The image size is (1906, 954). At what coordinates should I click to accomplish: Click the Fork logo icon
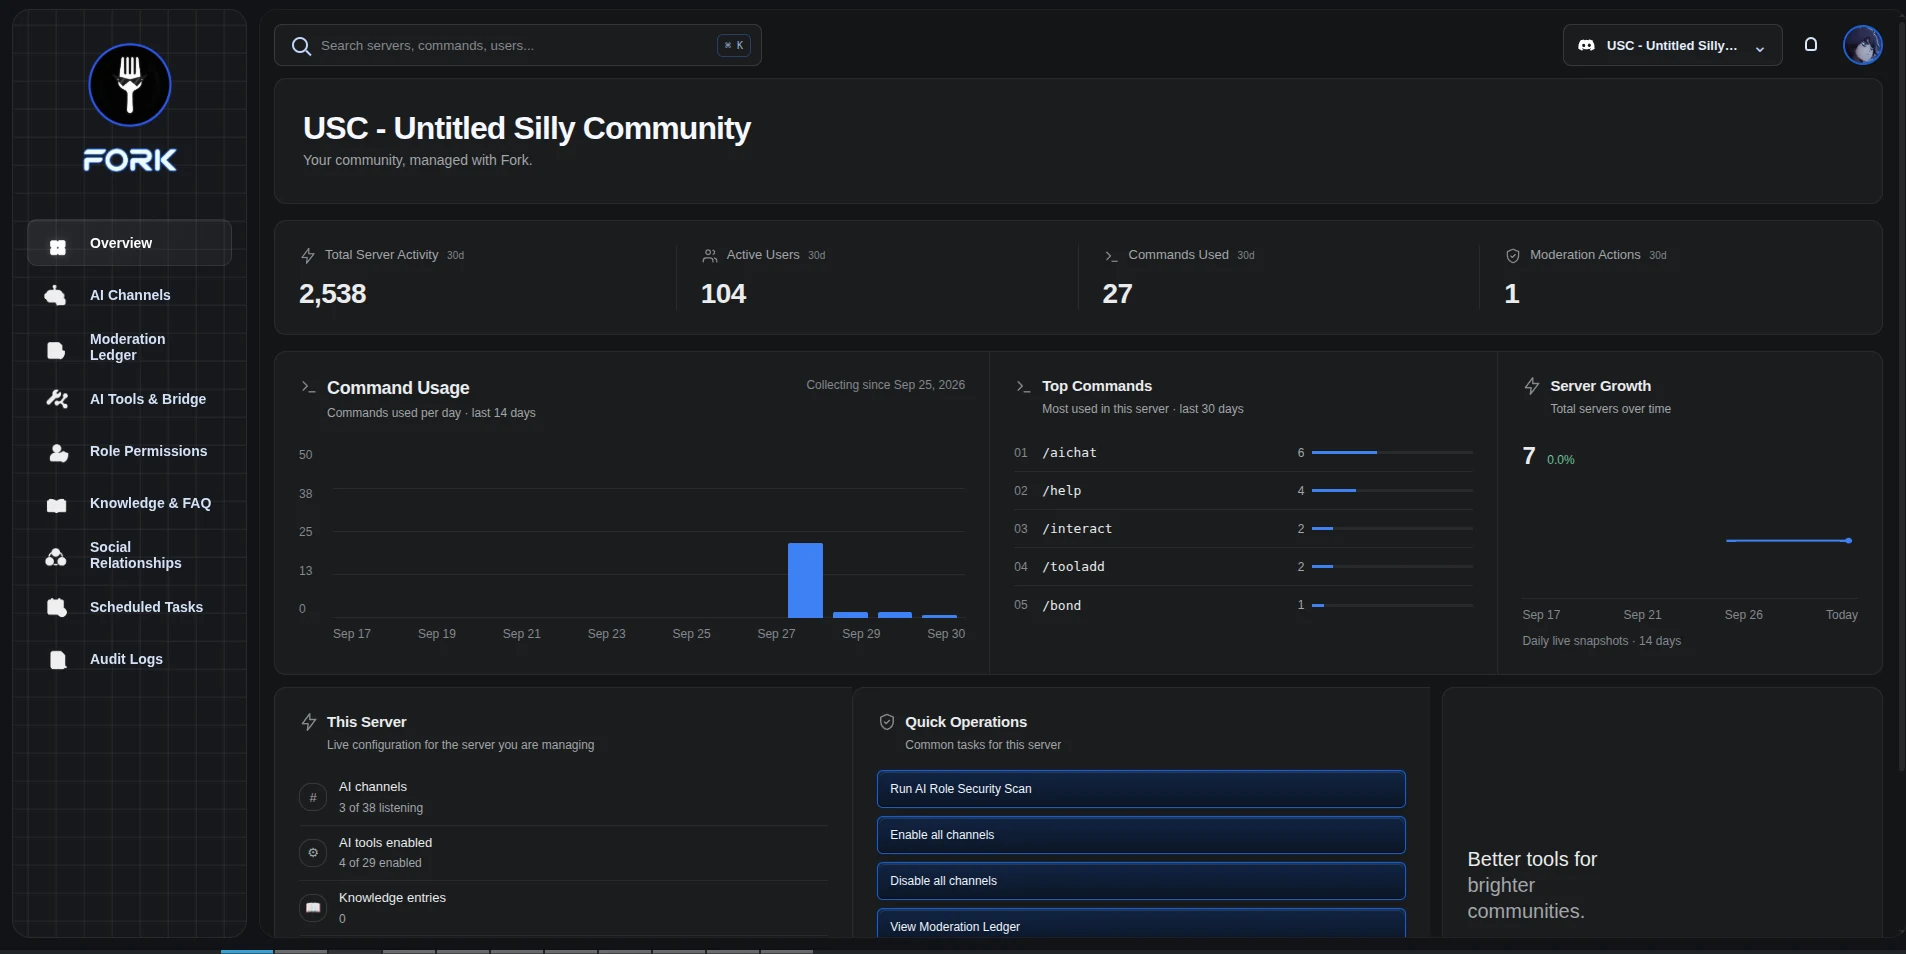(x=130, y=85)
